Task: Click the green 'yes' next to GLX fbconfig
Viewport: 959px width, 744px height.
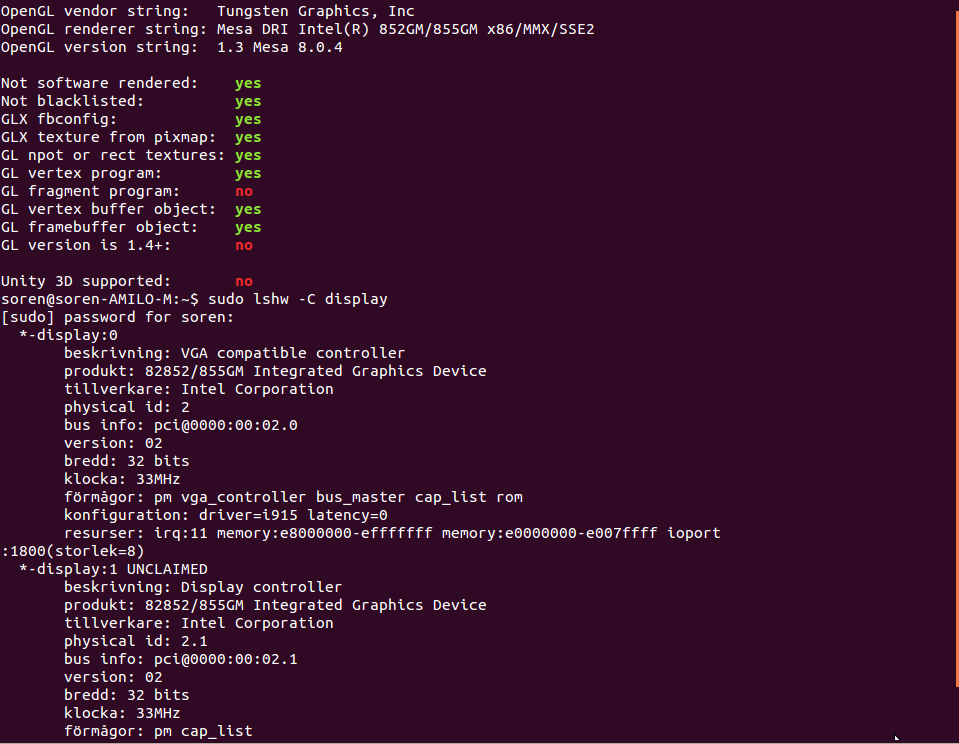Action: point(248,119)
